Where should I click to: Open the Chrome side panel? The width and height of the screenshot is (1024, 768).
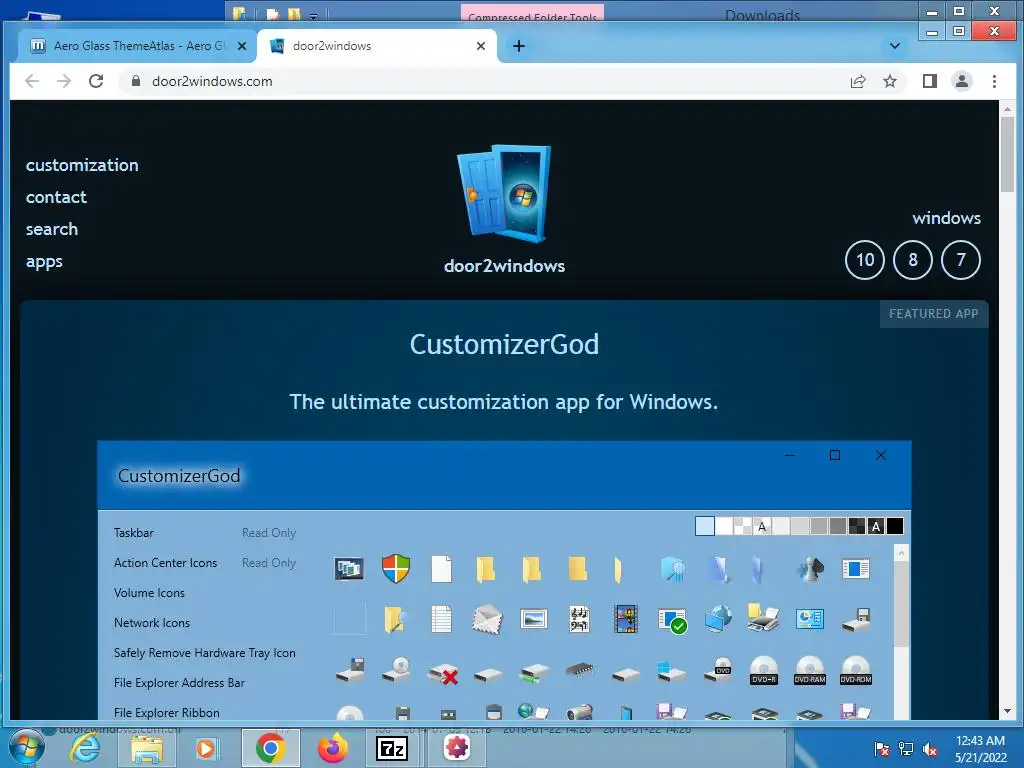[929, 81]
